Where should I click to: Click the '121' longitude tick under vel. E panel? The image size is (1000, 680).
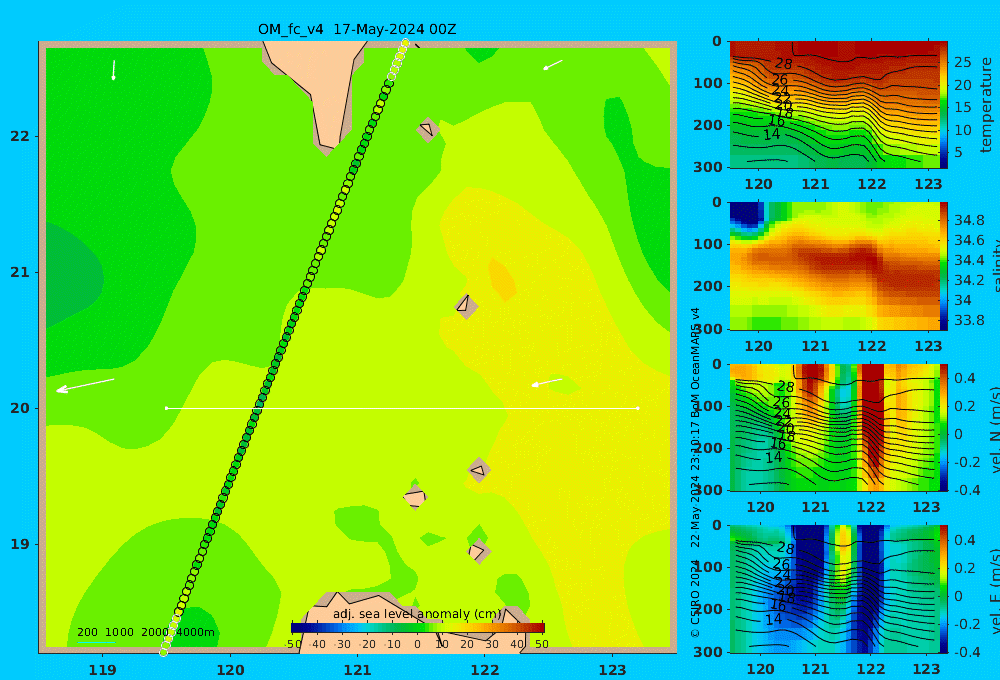click(815, 669)
